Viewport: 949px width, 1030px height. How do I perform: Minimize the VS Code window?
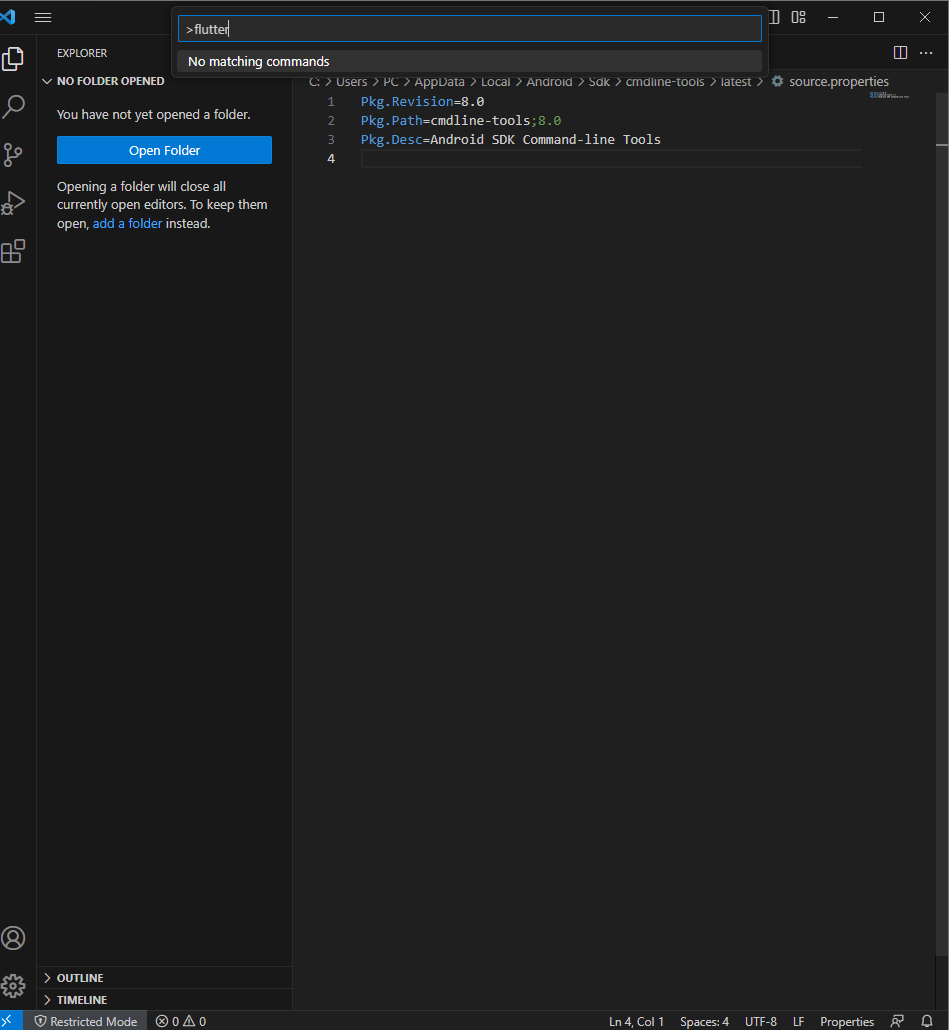833,17
